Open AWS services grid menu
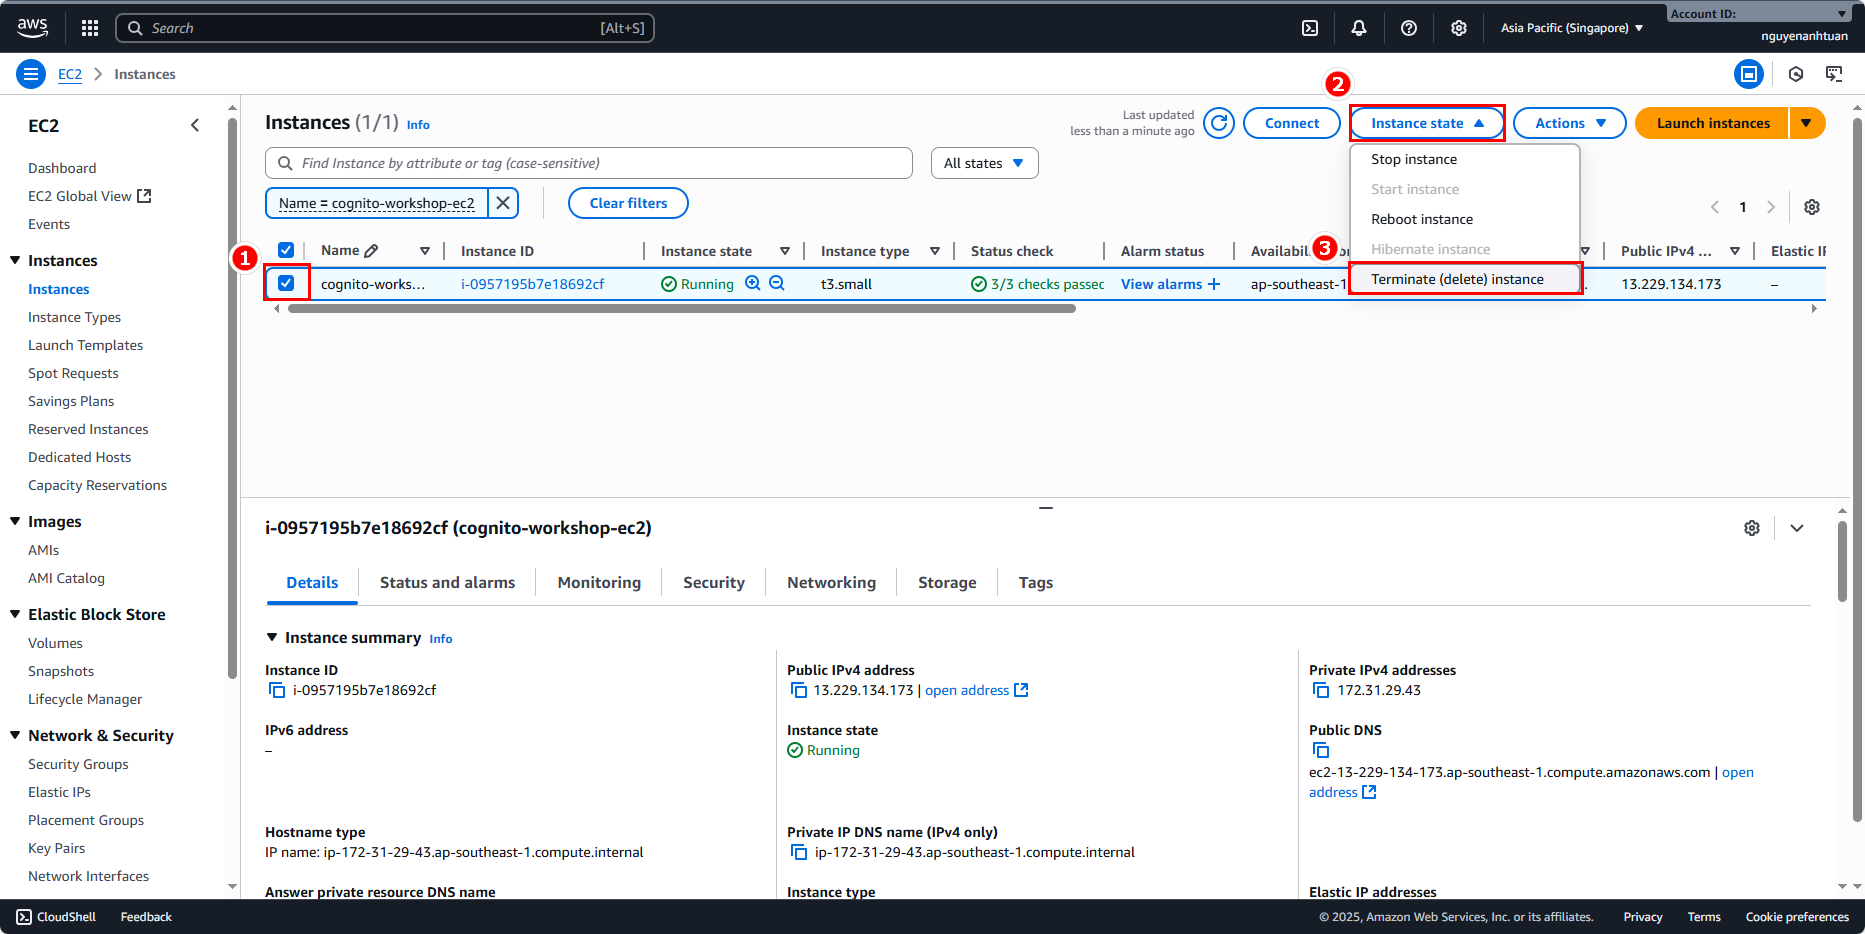Viewport: 1865px width, 934px height. (90, 28)
